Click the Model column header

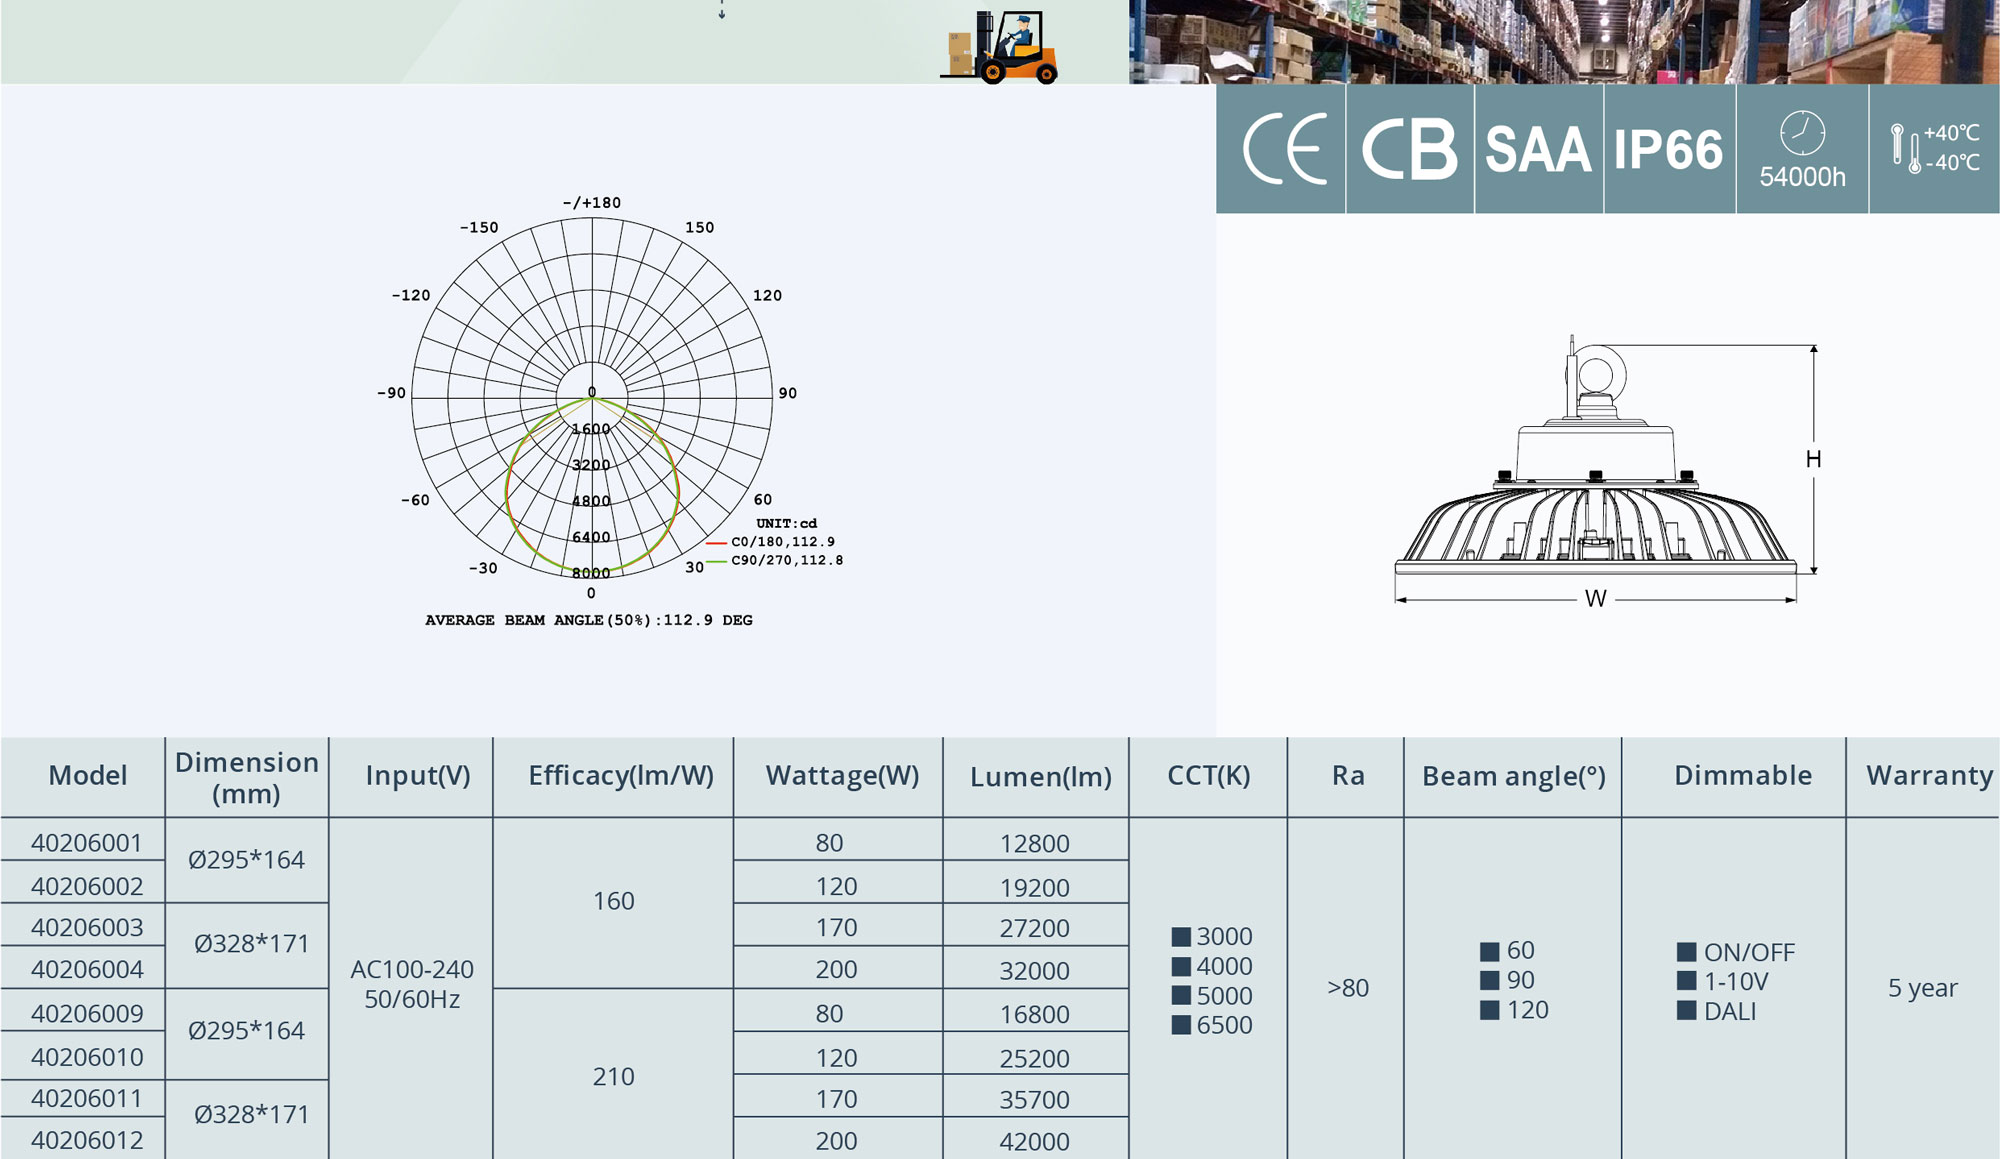(88, 776)
